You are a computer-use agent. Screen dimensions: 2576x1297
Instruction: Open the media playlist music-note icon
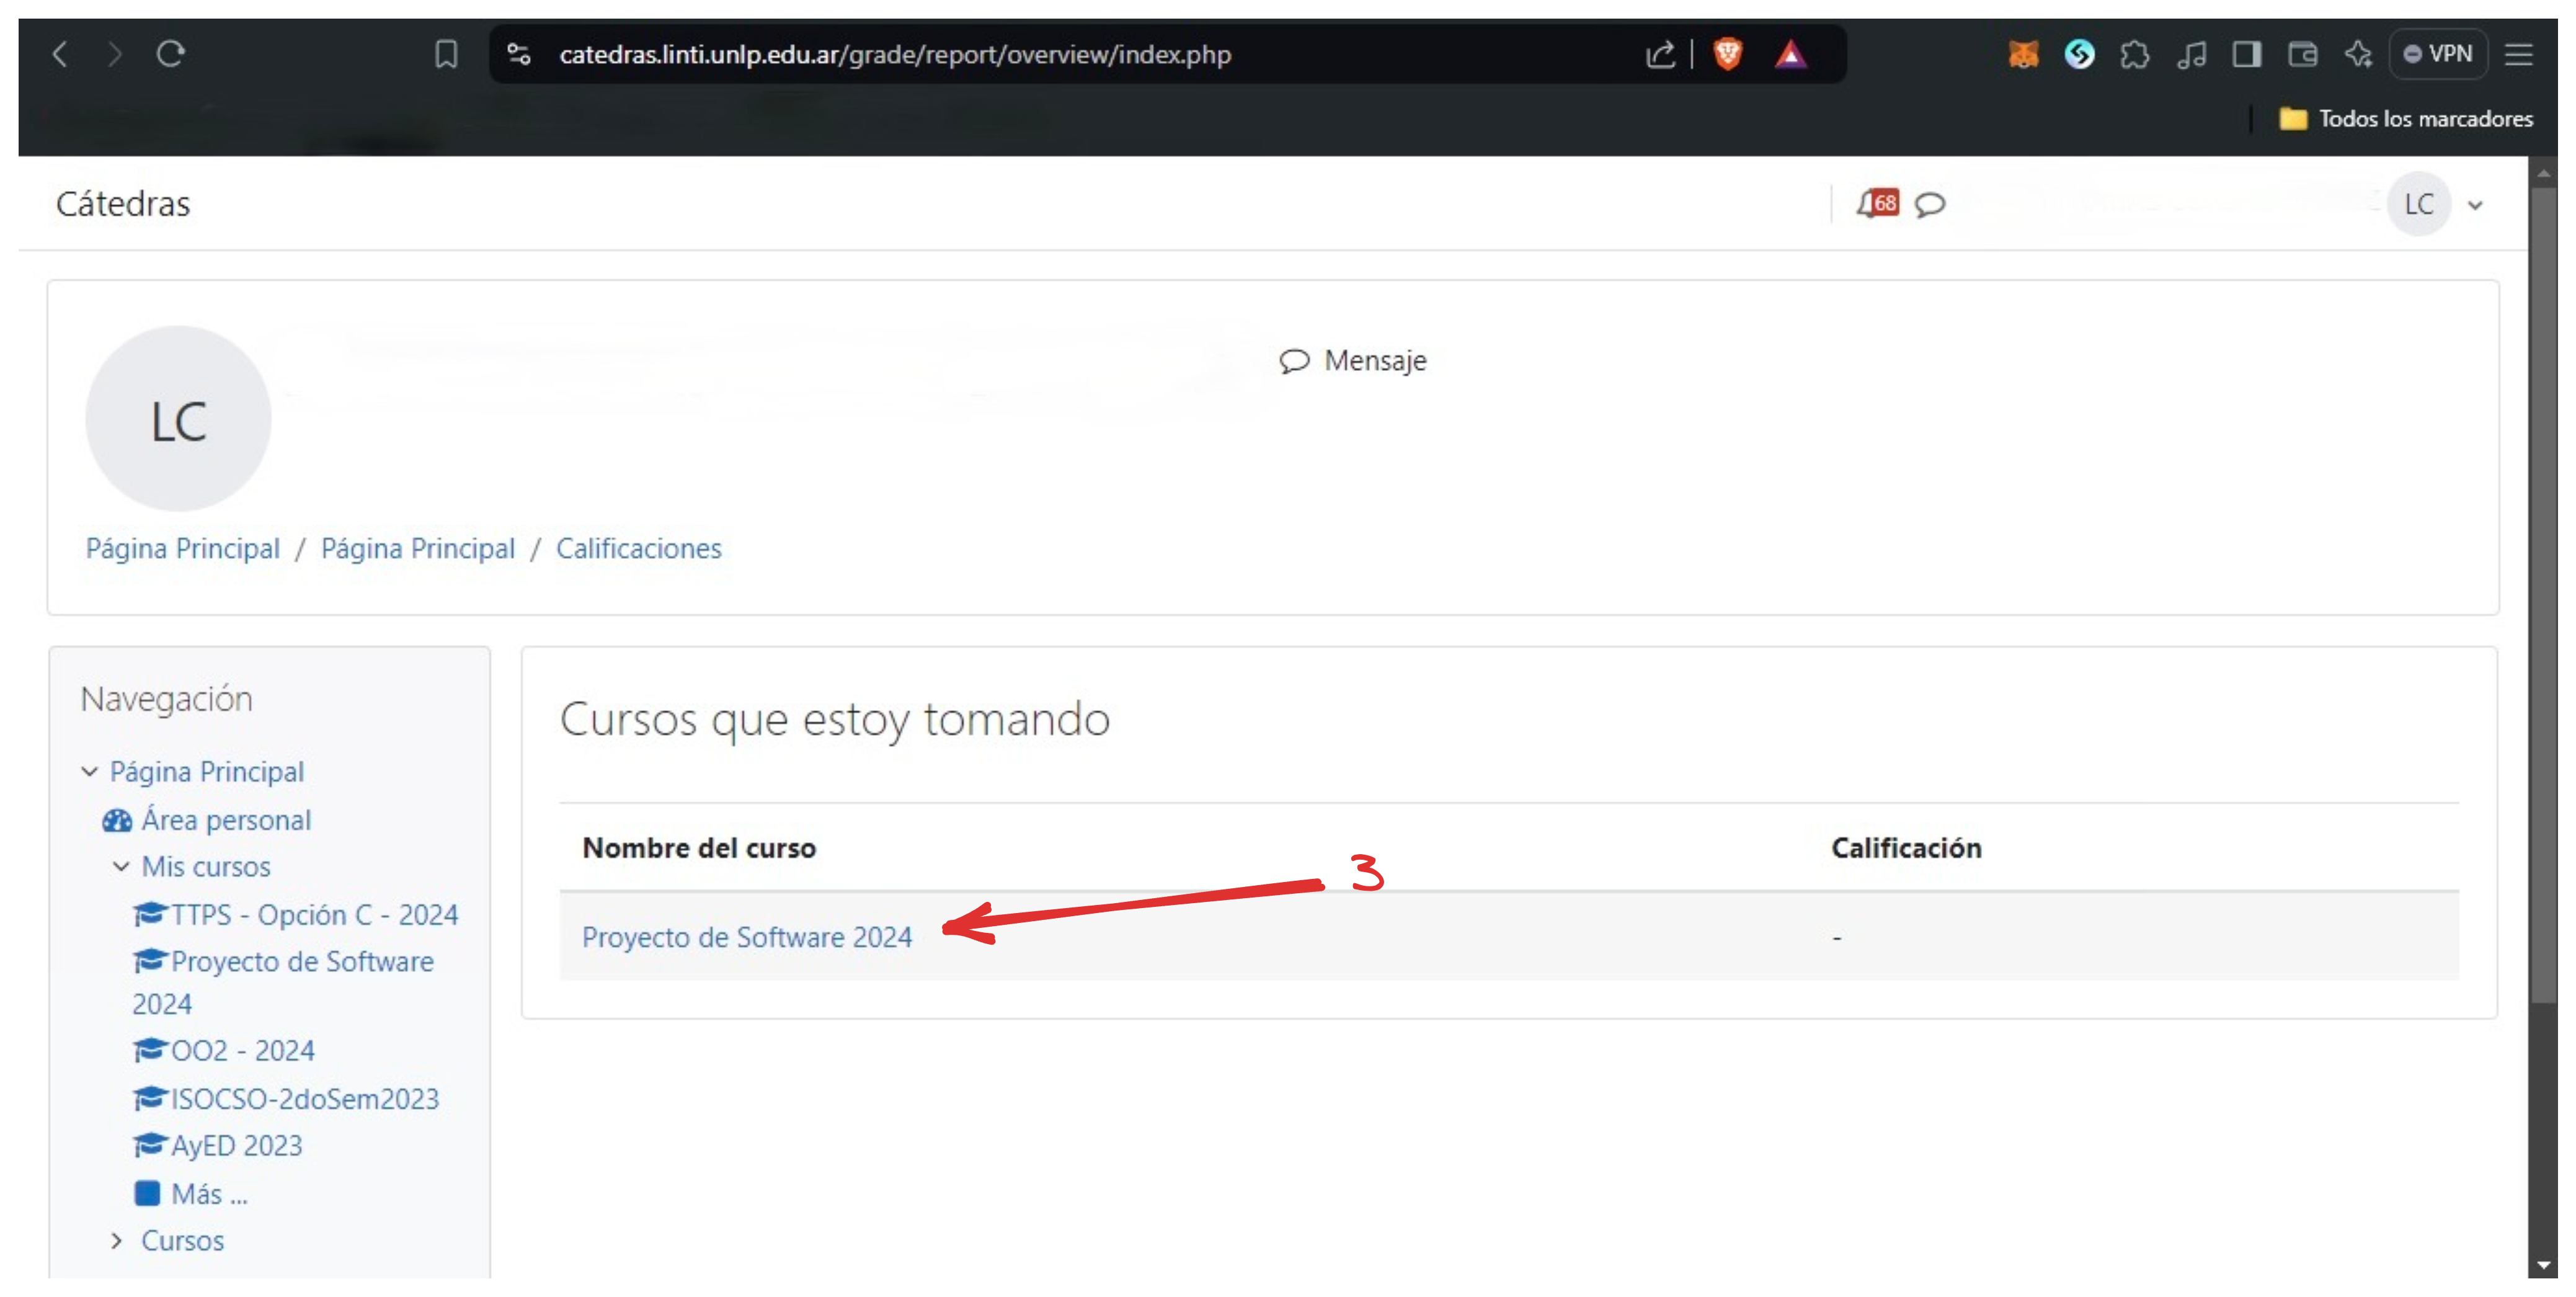pos(2191,54)
